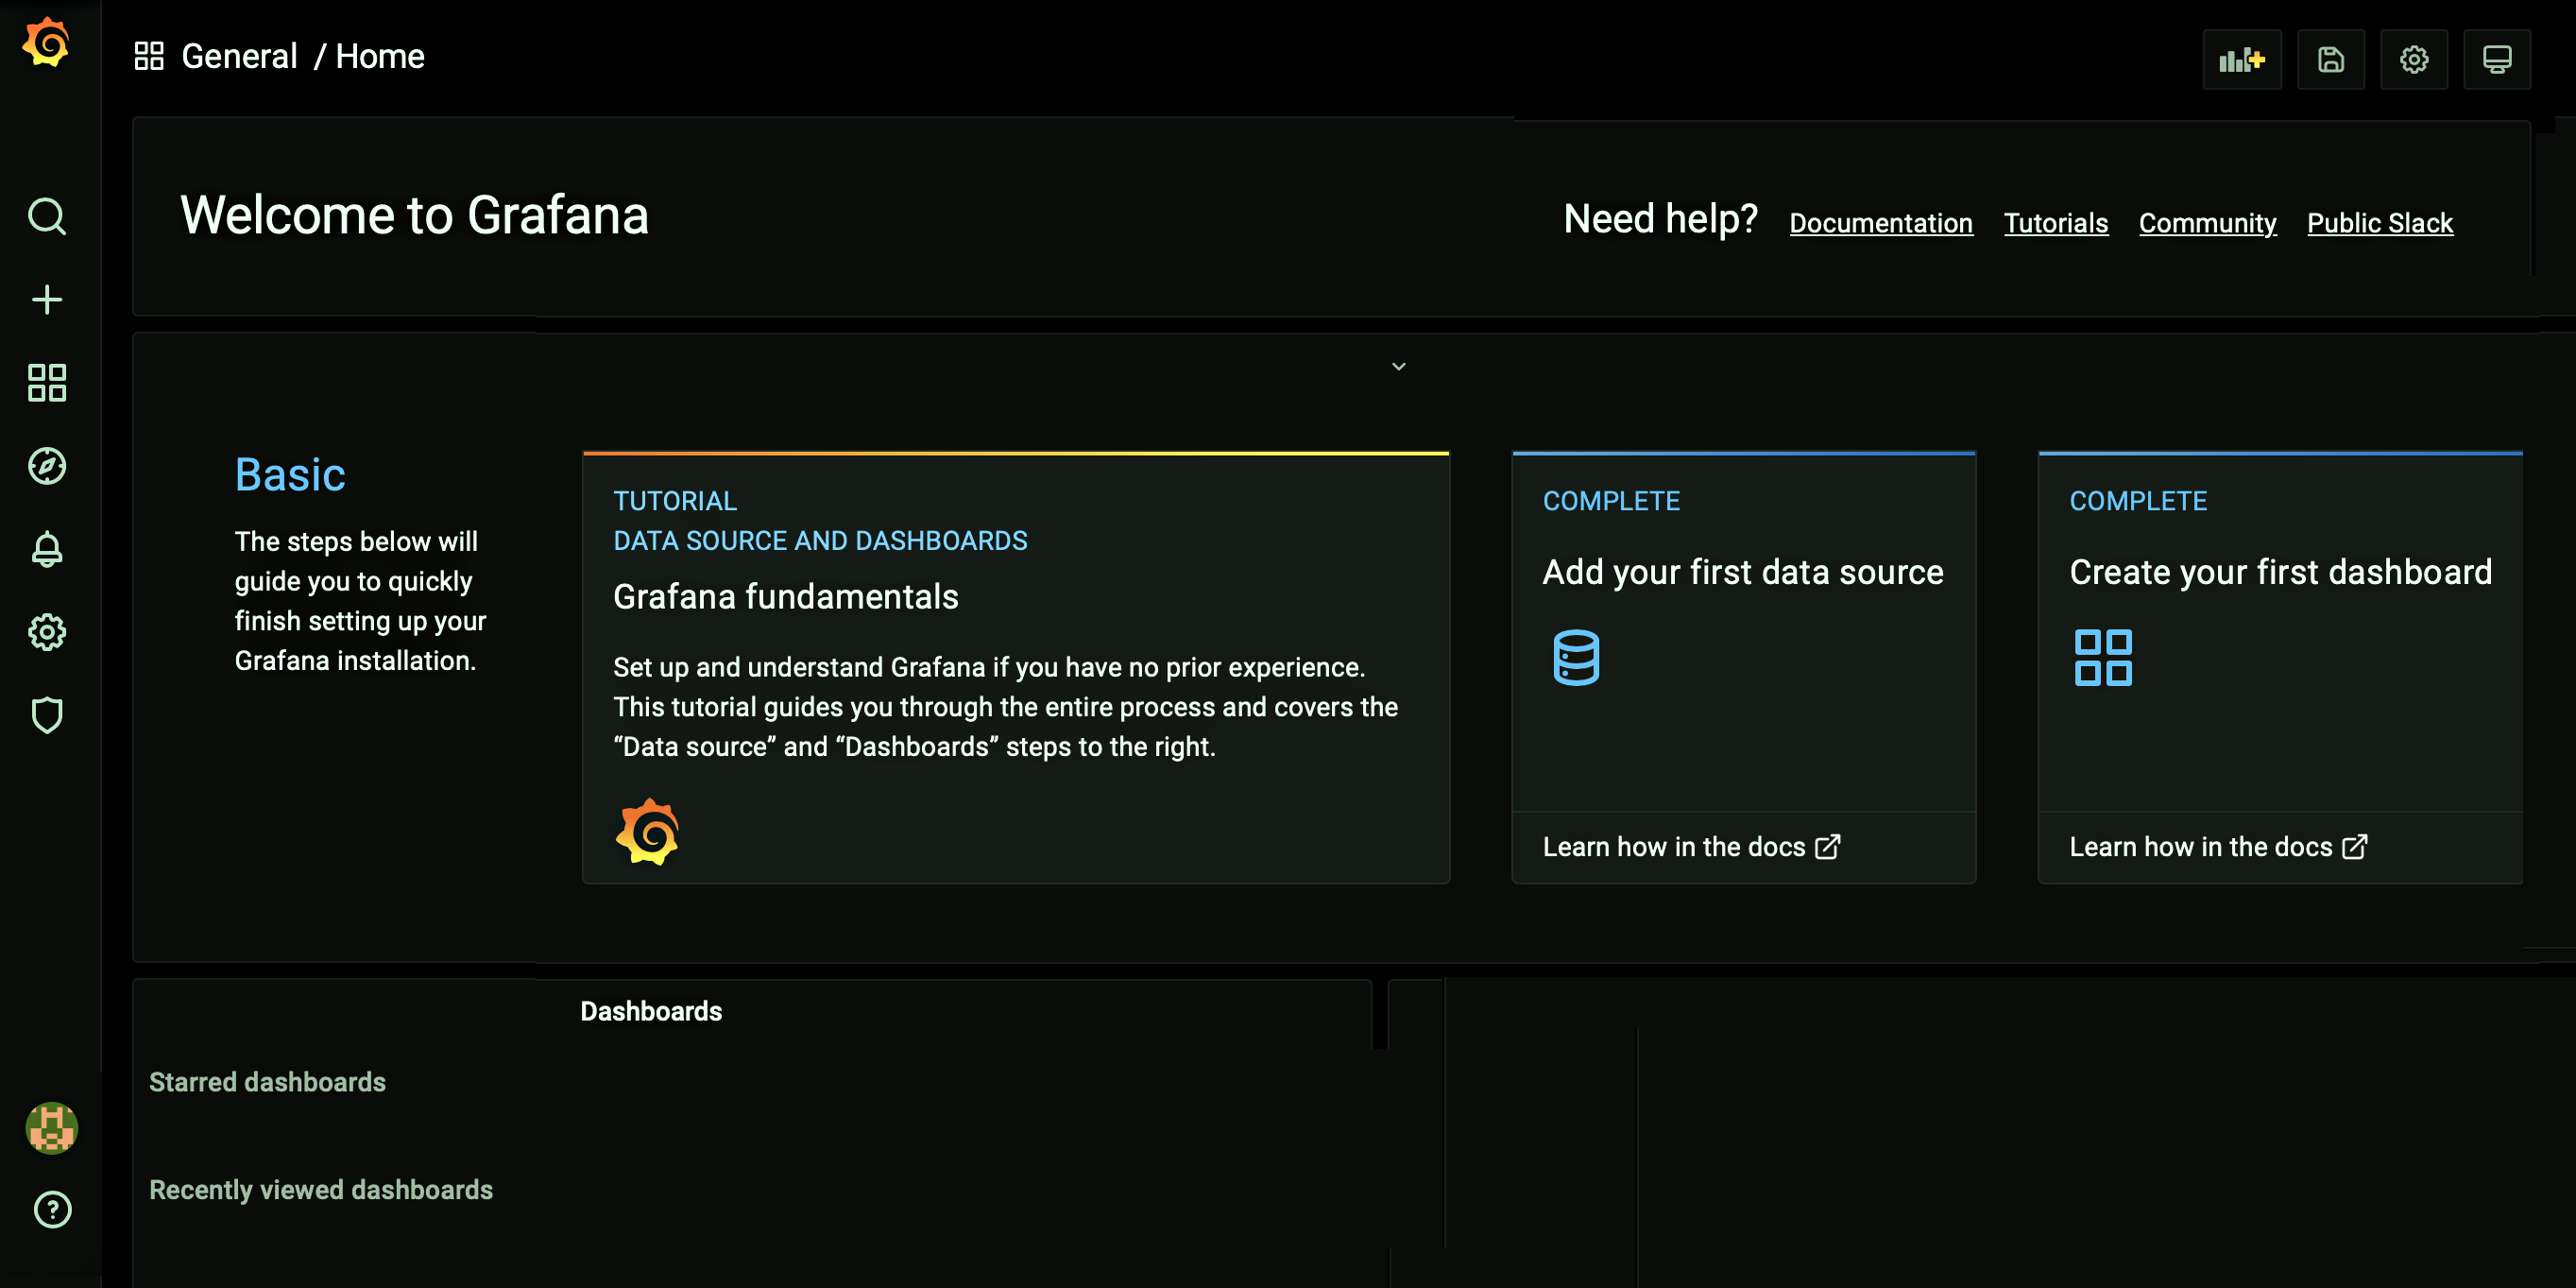
Task: Expand the Starred dashboards section
Action: pos(267,1082)
